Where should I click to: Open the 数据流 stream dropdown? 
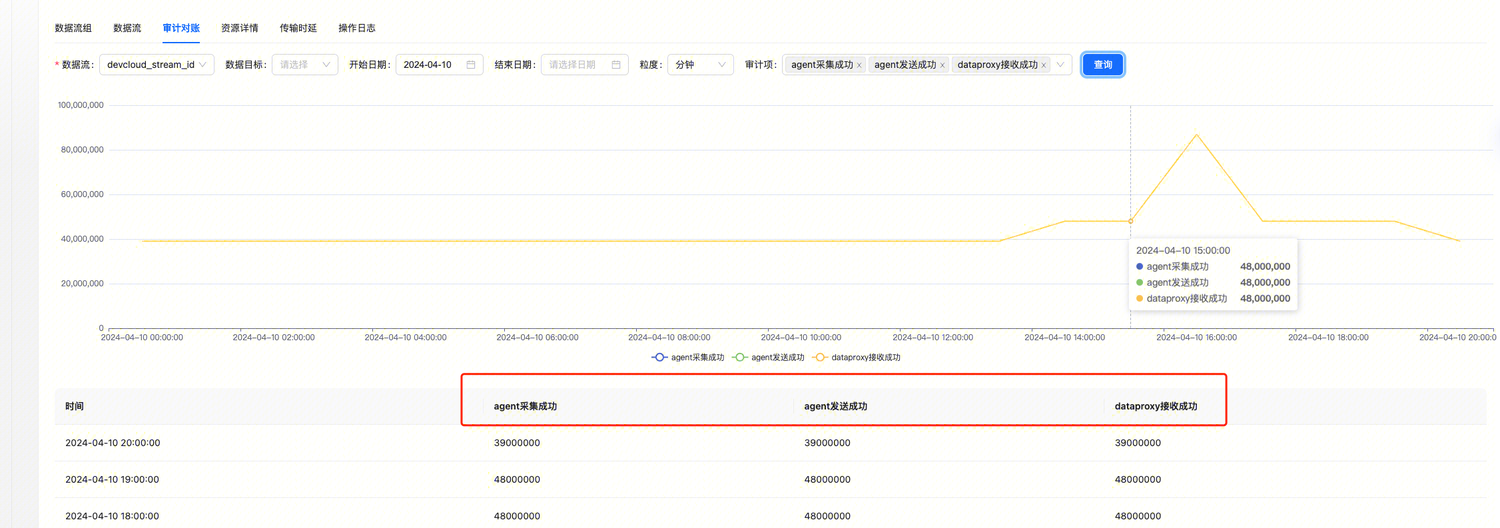coord(156,65)
